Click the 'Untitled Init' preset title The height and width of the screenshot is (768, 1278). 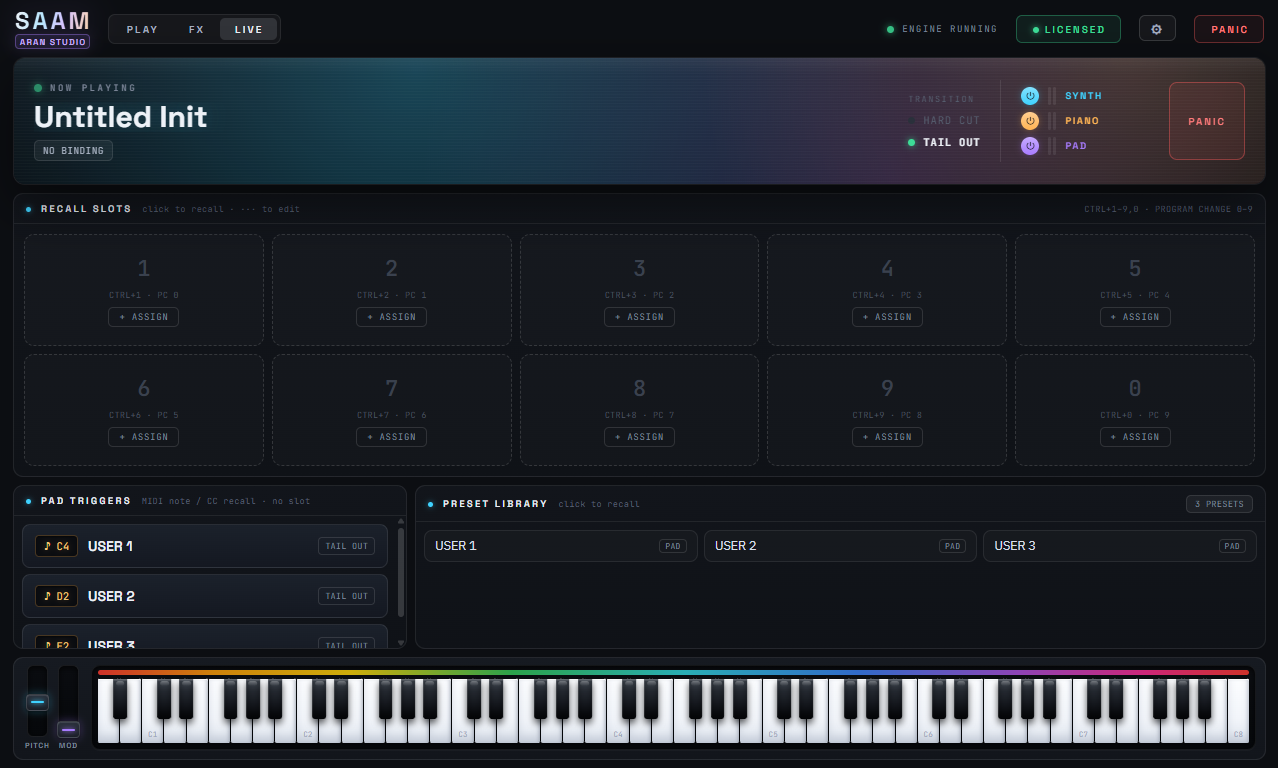point(121,117)
